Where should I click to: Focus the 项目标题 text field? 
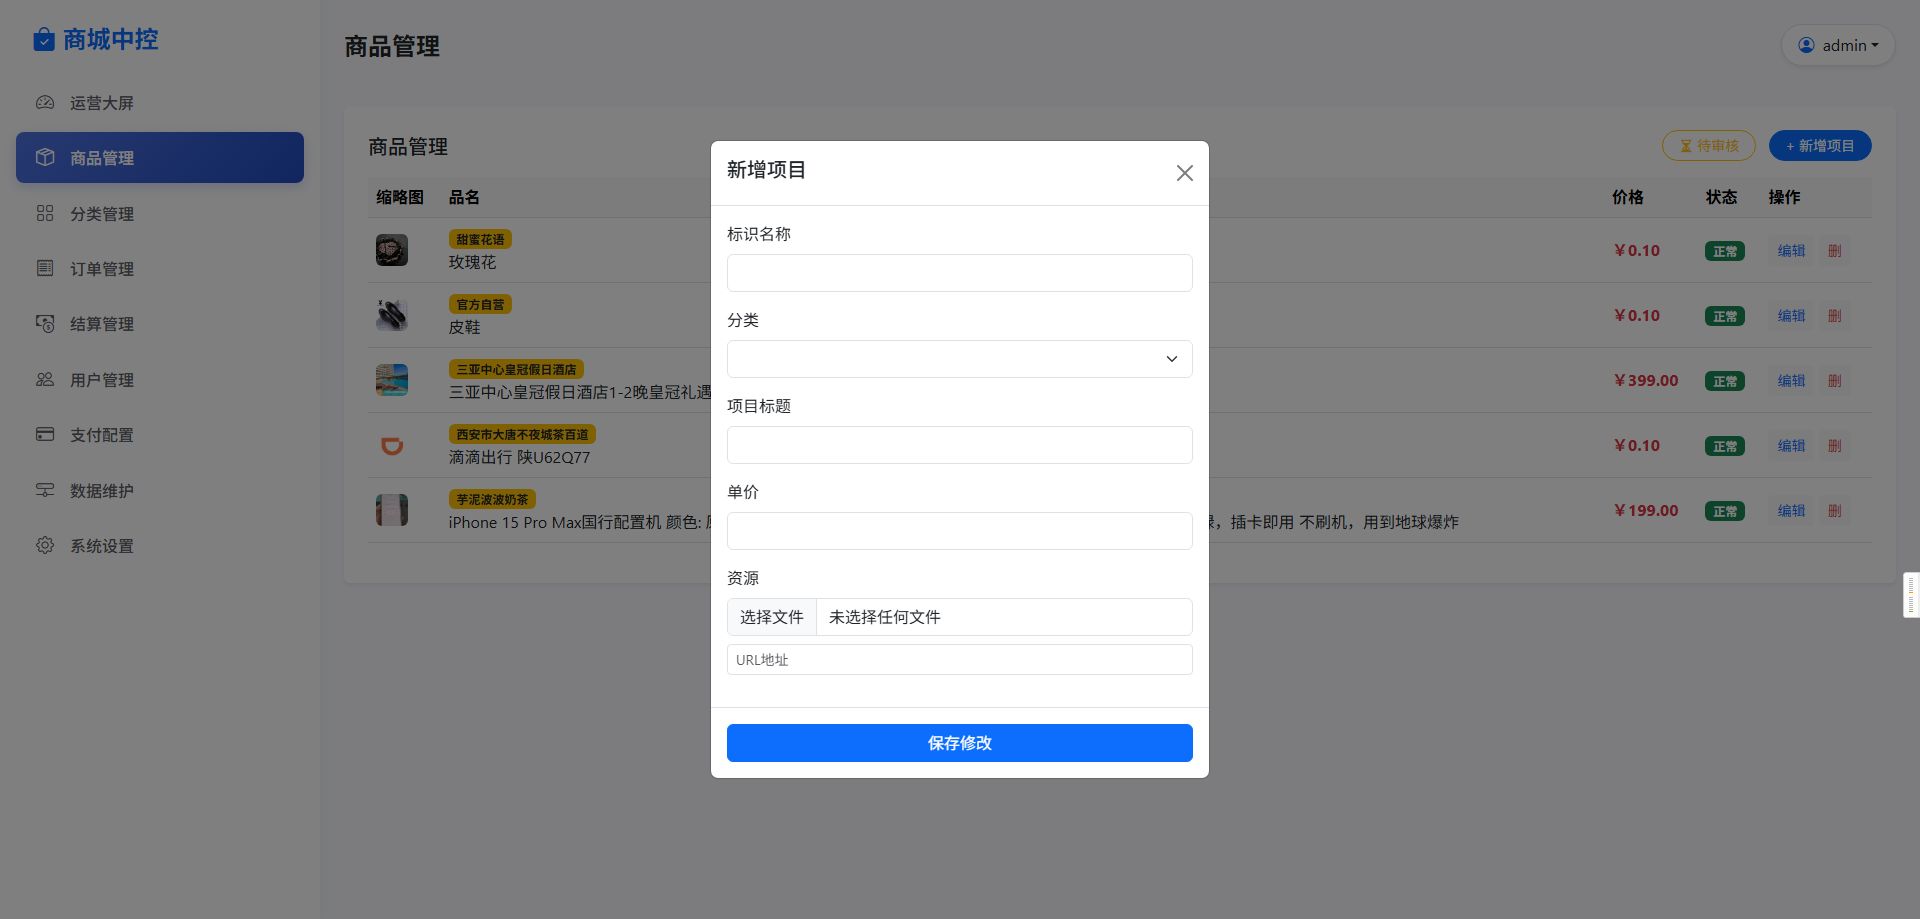(959, 445)
